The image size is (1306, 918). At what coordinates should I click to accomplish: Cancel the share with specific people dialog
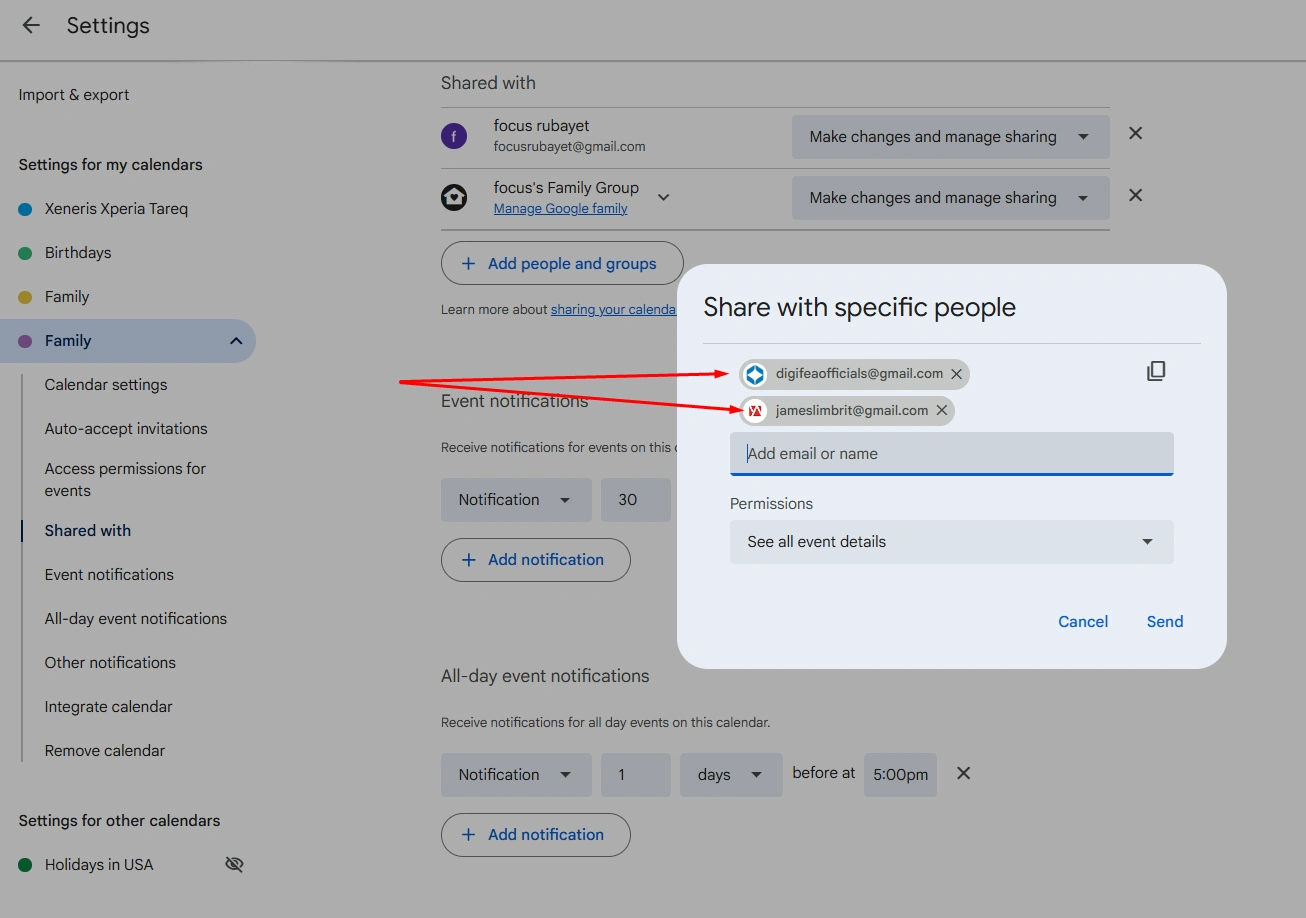pos(1082,622)
